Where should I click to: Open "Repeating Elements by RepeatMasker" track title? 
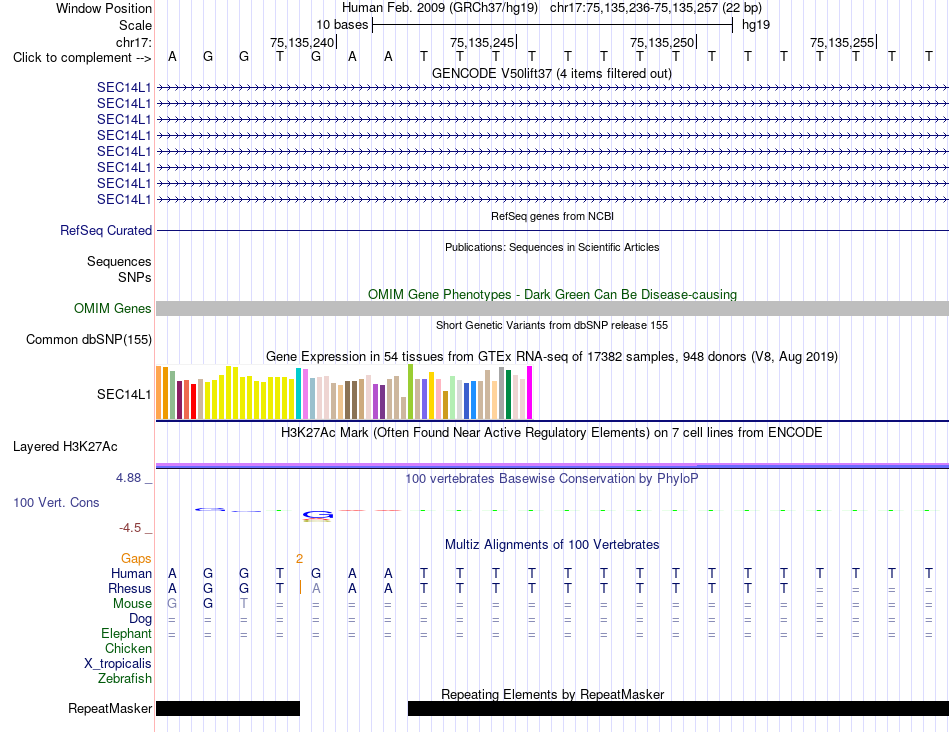click(552, 694)
